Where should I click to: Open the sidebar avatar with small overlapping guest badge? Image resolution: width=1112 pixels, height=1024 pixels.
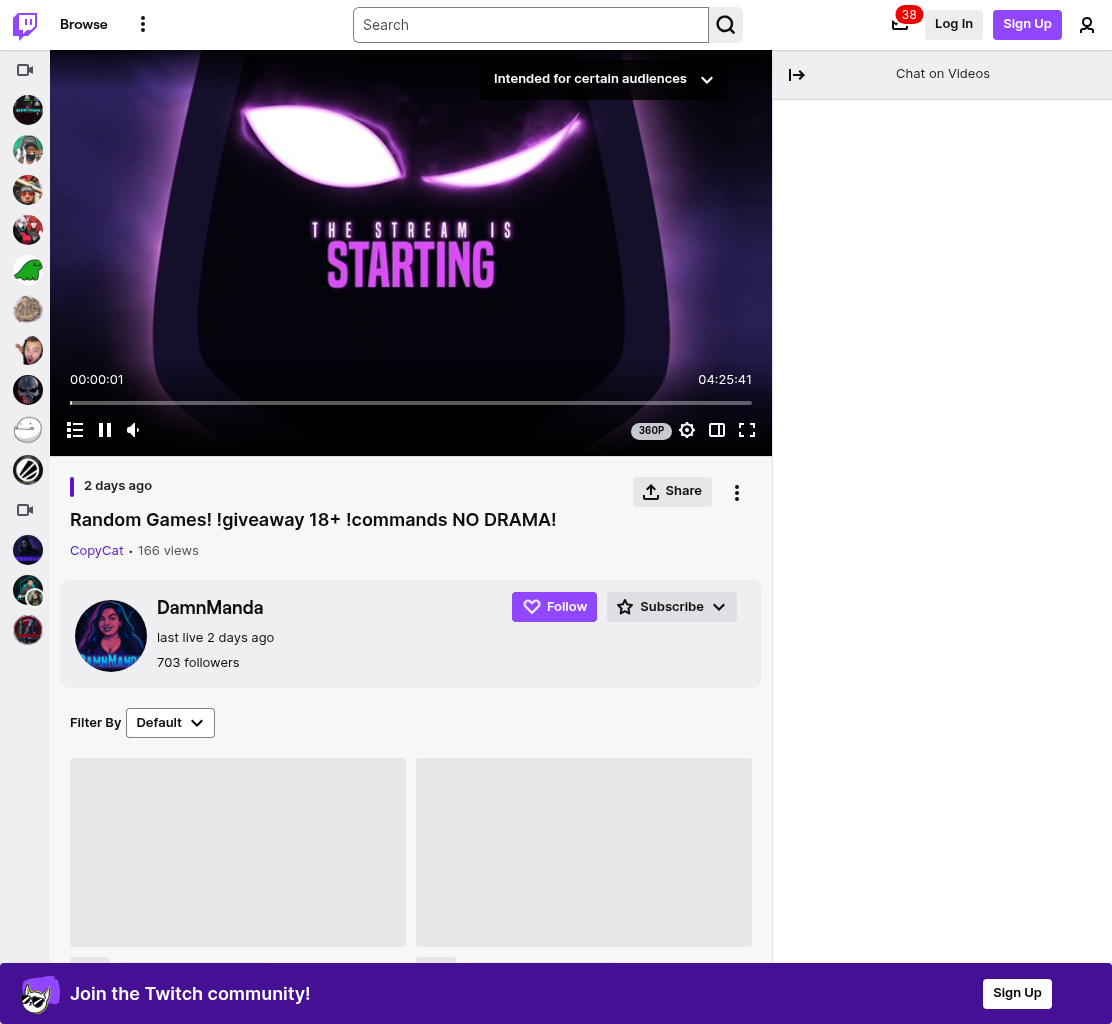[x=28, y=590]
